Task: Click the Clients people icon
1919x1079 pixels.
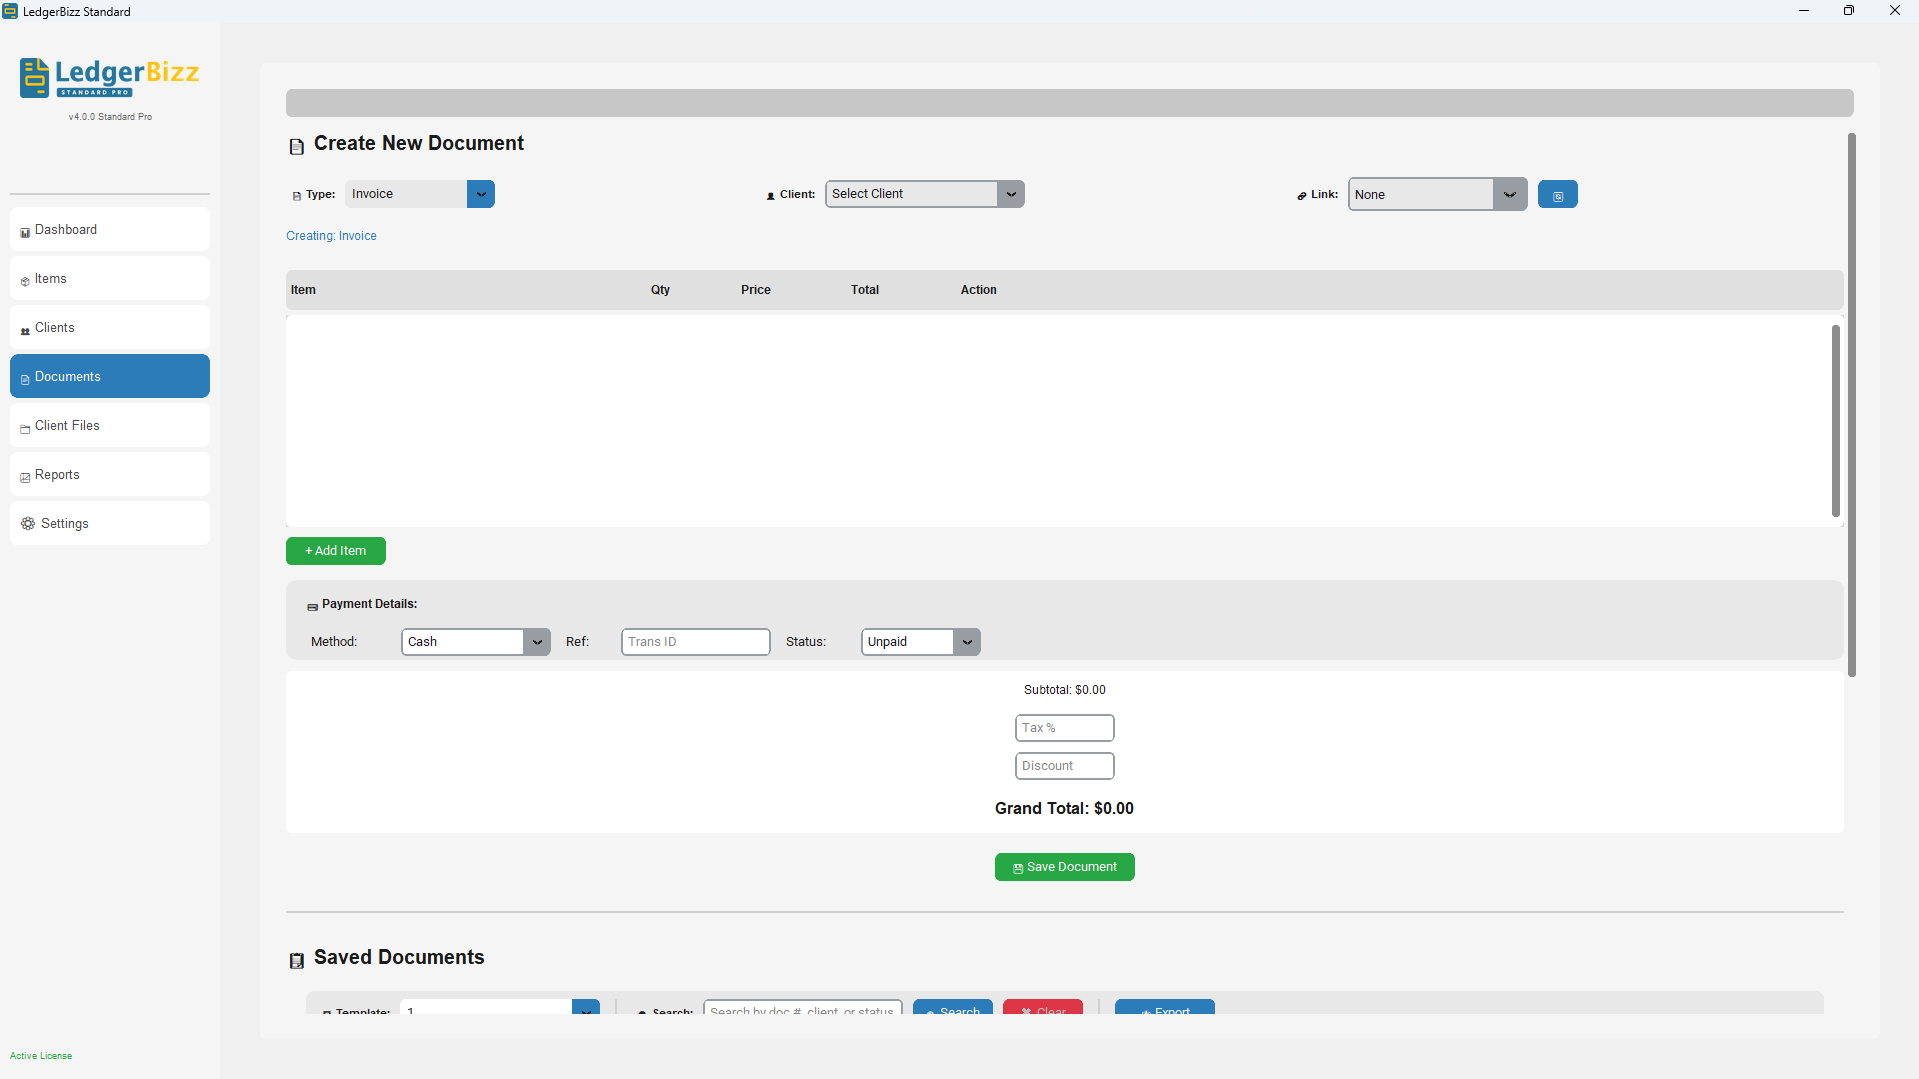Action: tap(25, 331)
